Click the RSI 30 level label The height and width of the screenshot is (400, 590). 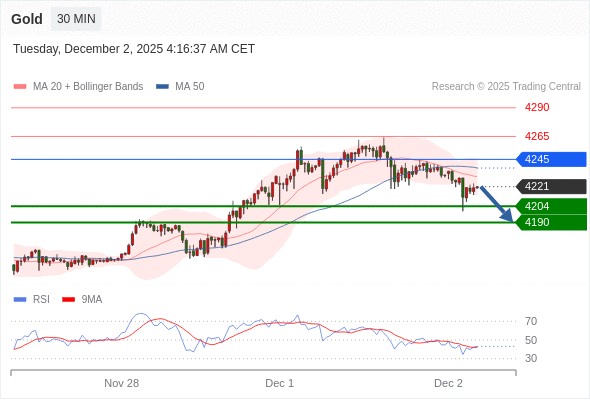tap(531, 358)
